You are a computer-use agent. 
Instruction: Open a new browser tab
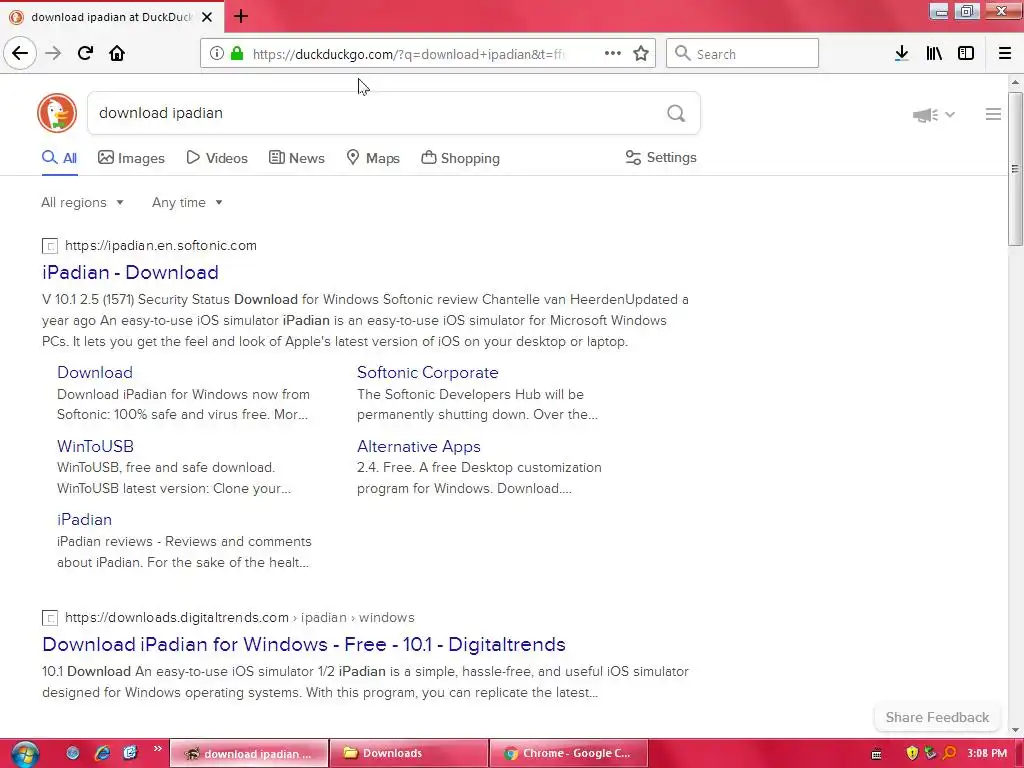click(x=241, y=16)
